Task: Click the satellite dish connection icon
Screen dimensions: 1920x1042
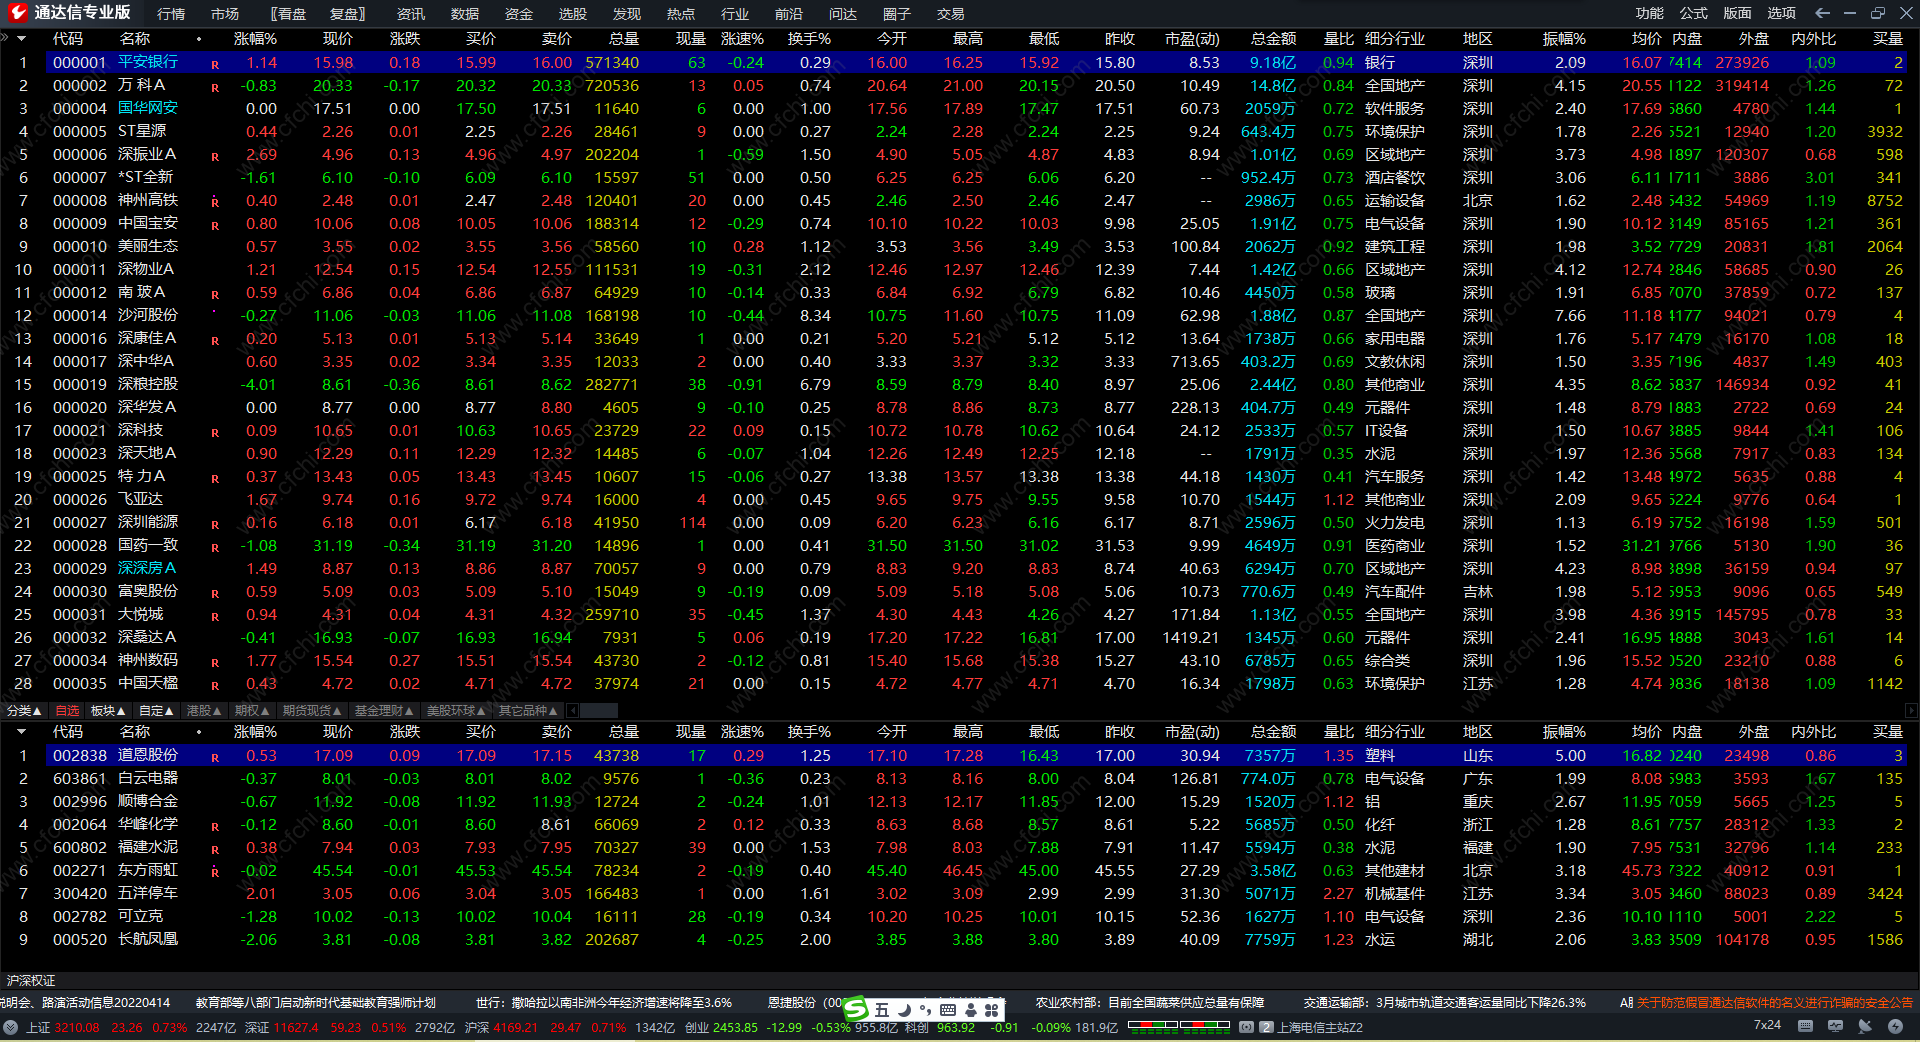Action: [1865, 1026]
